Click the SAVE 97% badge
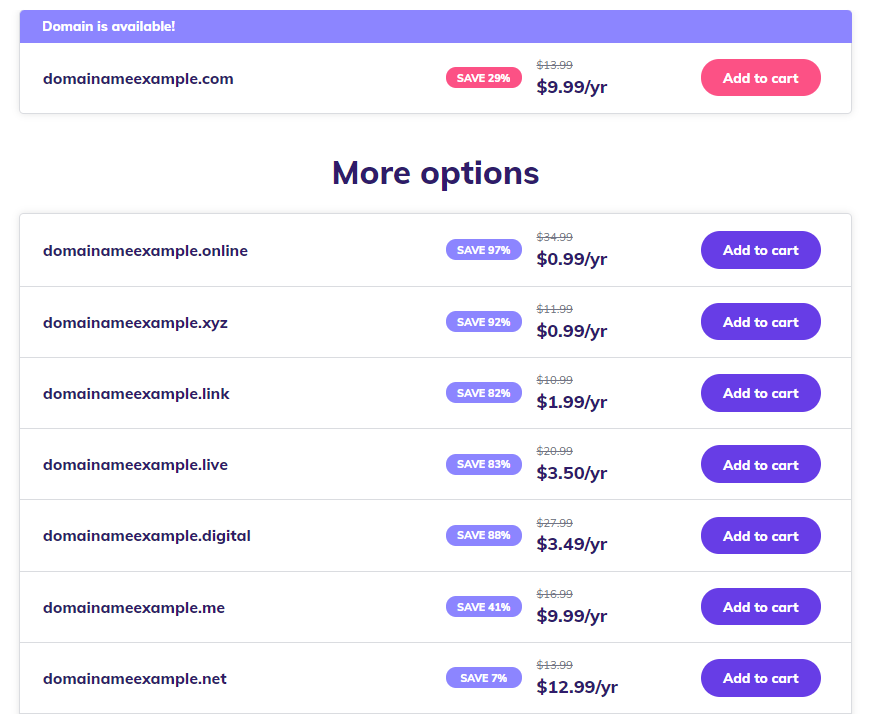The height and width of the screenshot is (714, 872). point(483,250)
